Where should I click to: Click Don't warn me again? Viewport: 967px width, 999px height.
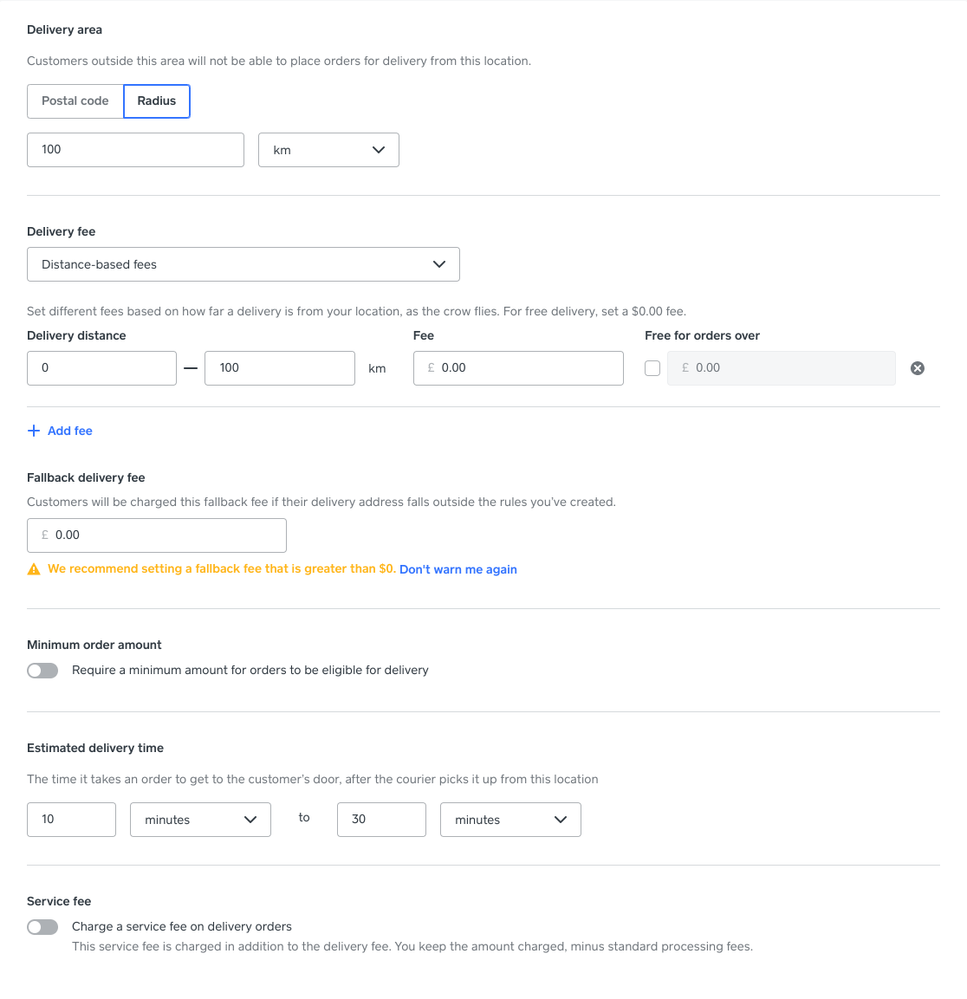[458, 570]
